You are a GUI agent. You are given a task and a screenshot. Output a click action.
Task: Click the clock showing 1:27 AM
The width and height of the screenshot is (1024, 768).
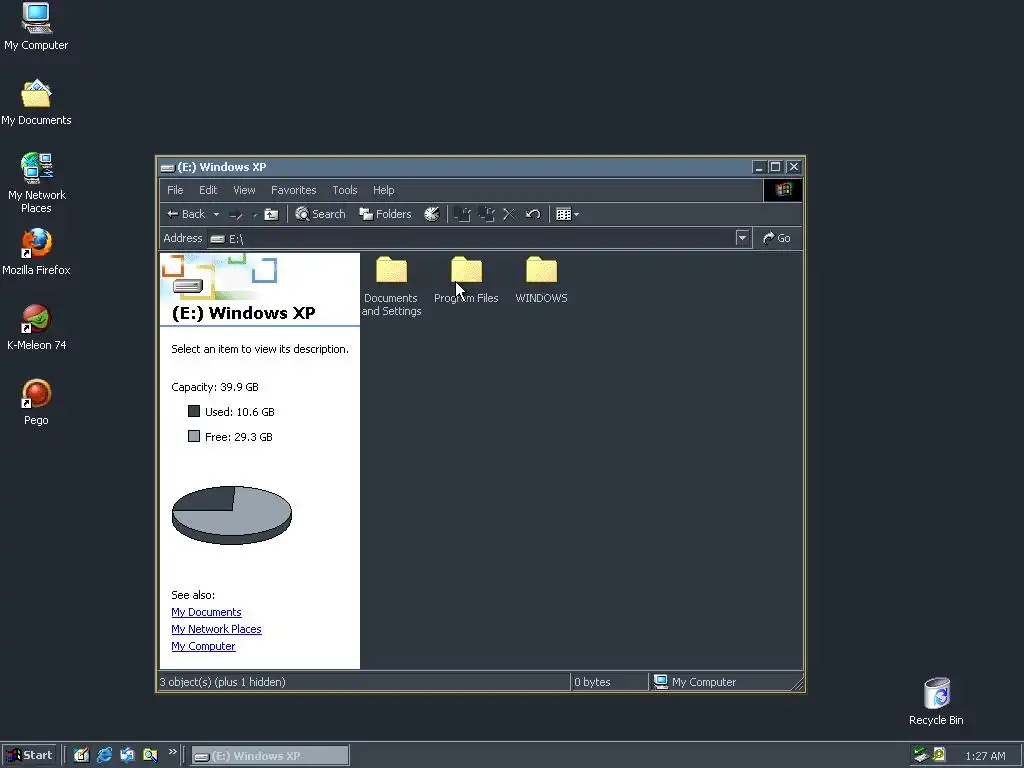(985, 756)
